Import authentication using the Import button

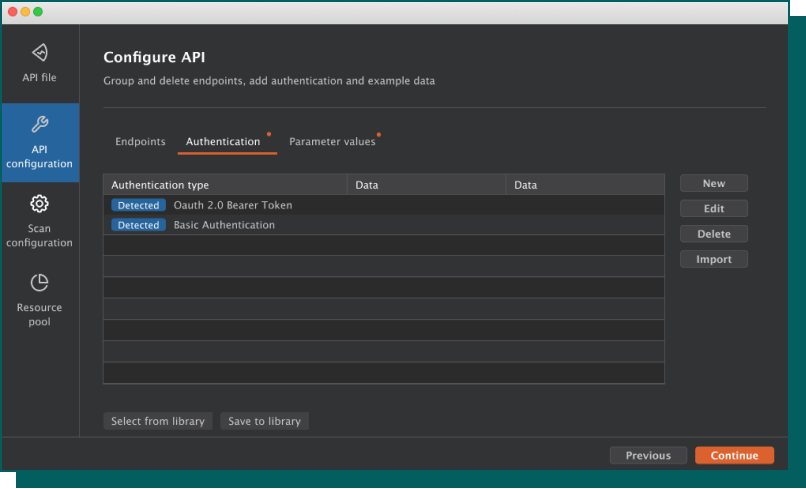tap(714, 259)
